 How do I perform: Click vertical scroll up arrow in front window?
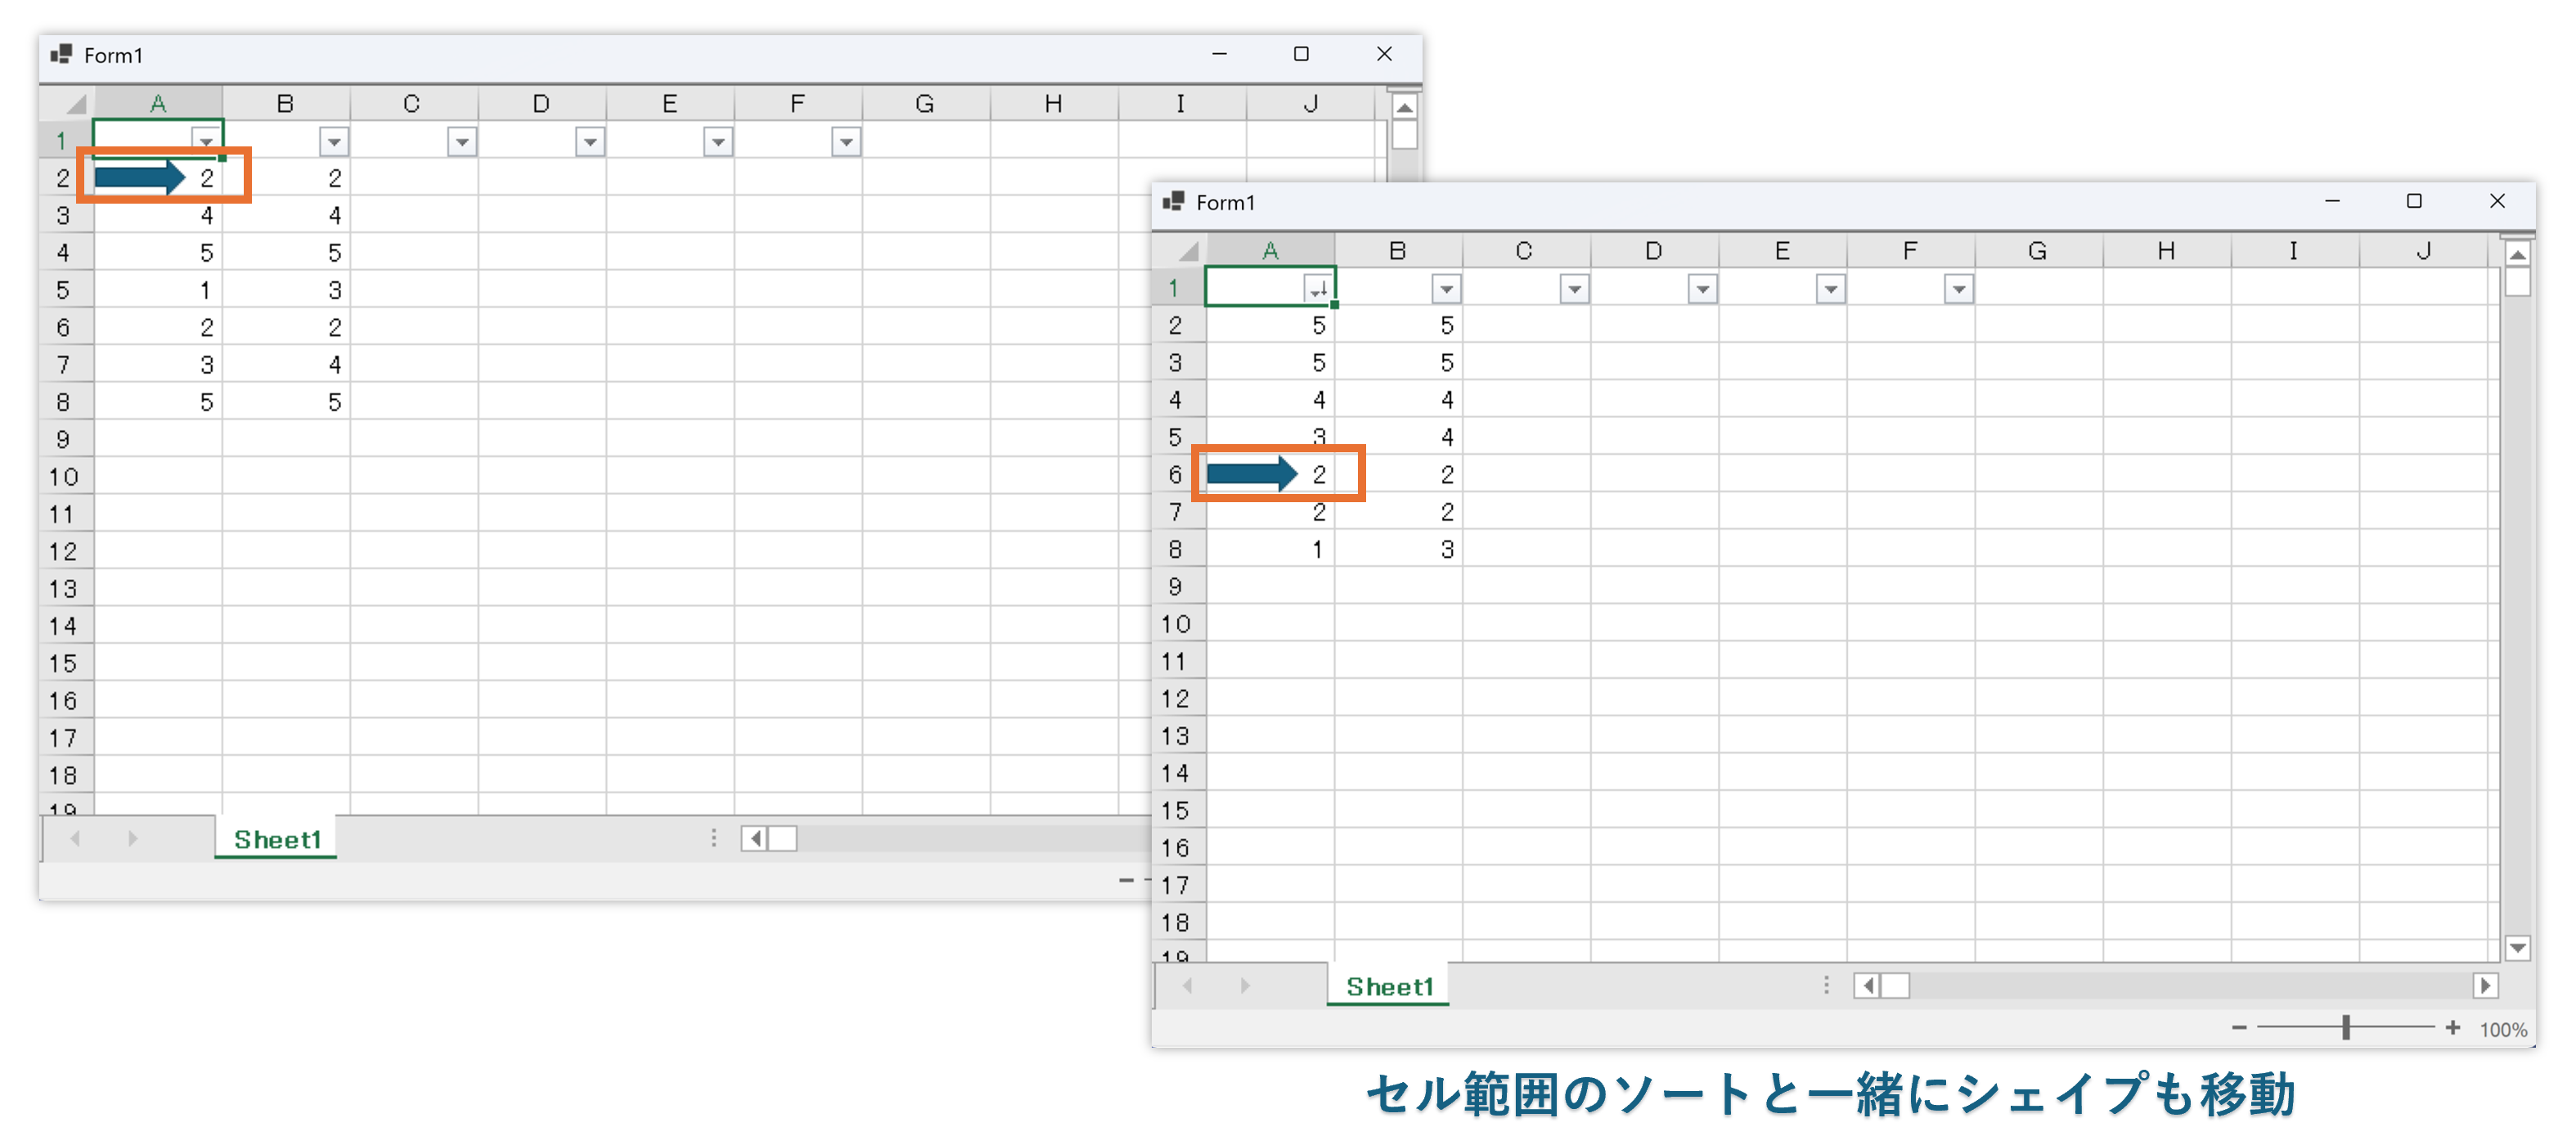click(x=2517, y=254)
